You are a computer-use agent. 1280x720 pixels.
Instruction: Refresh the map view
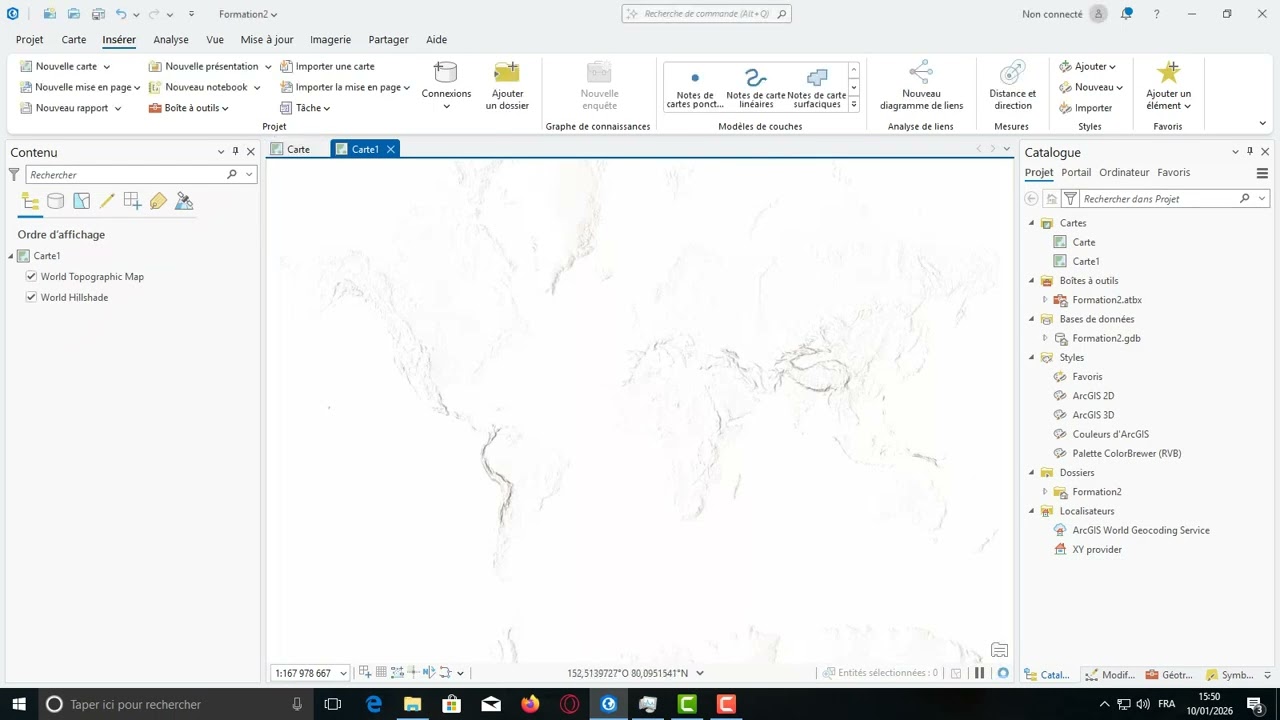click(1003, 673)
